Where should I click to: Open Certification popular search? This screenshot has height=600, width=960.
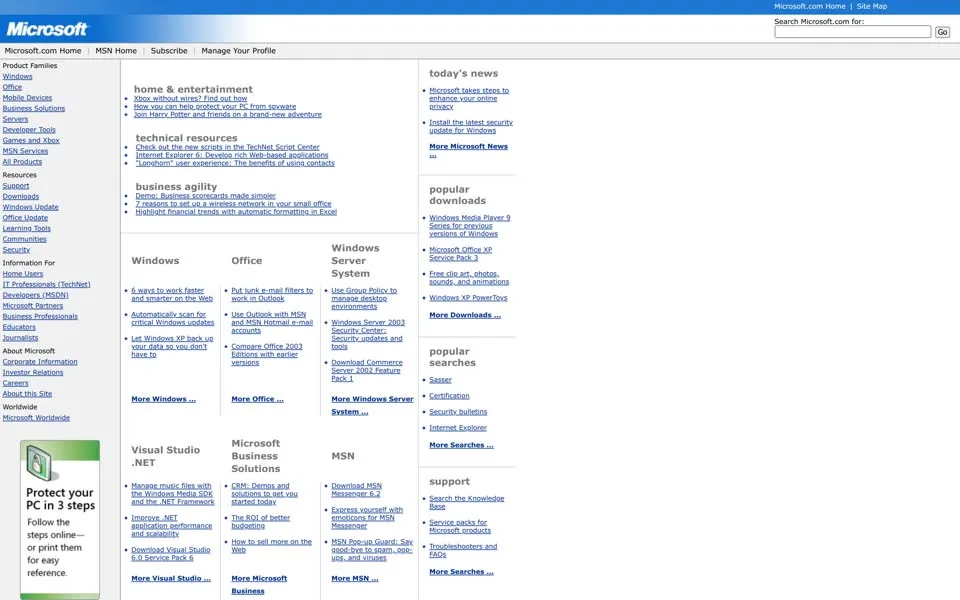[449, 396]
